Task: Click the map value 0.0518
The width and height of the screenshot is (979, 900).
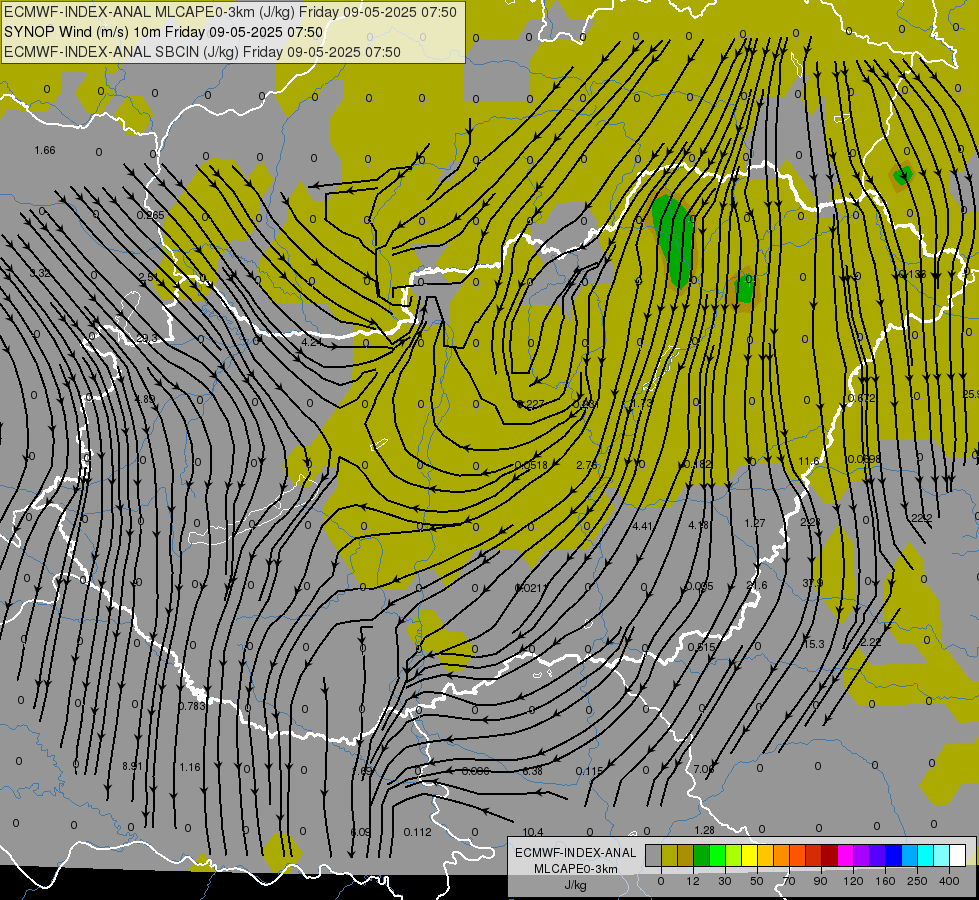Action: point(531,465)
